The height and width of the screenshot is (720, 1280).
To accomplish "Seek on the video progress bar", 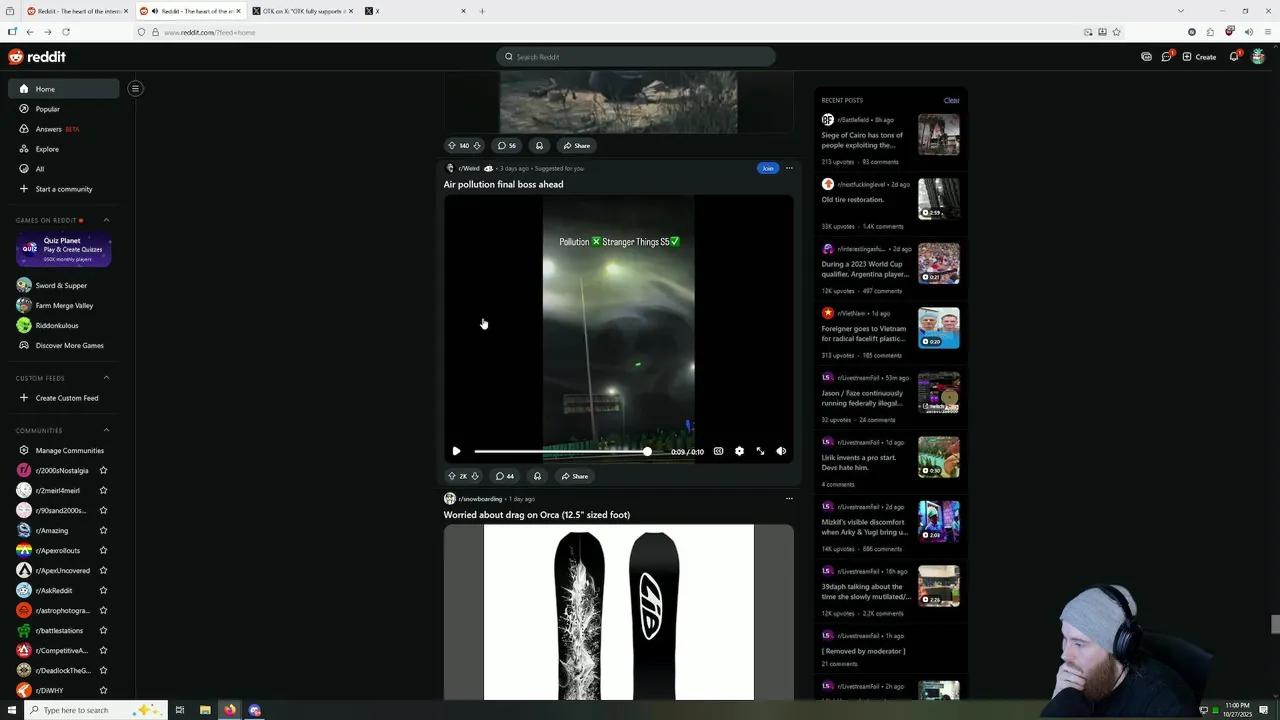I will tap(563, 452).
